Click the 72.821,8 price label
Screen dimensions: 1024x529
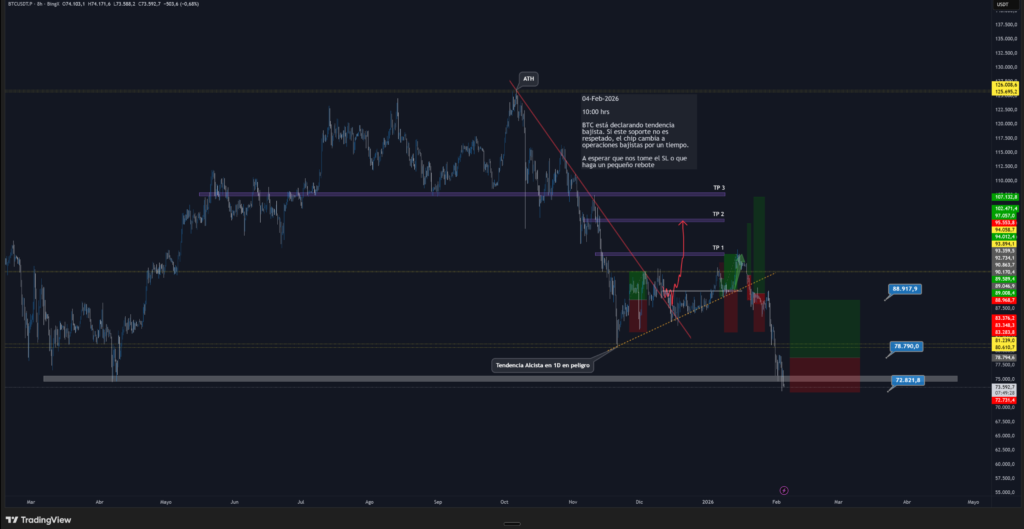(x=907, y=380)
